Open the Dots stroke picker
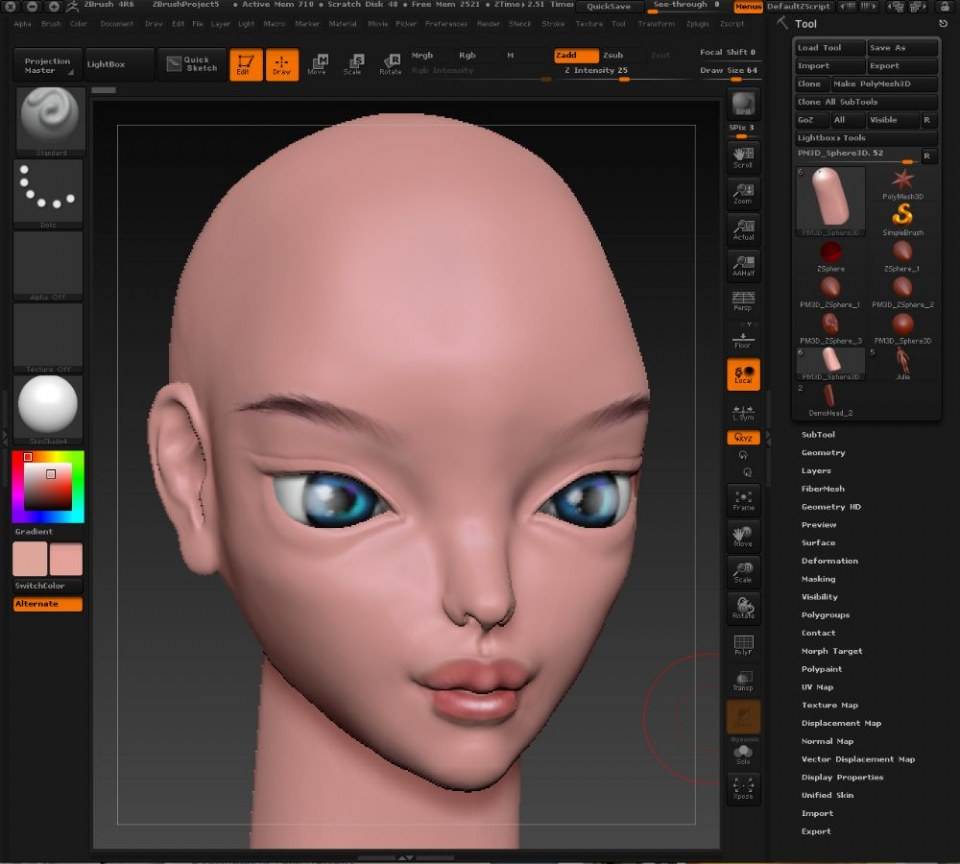This screenshot has width=960, height=864. [48, 192]
